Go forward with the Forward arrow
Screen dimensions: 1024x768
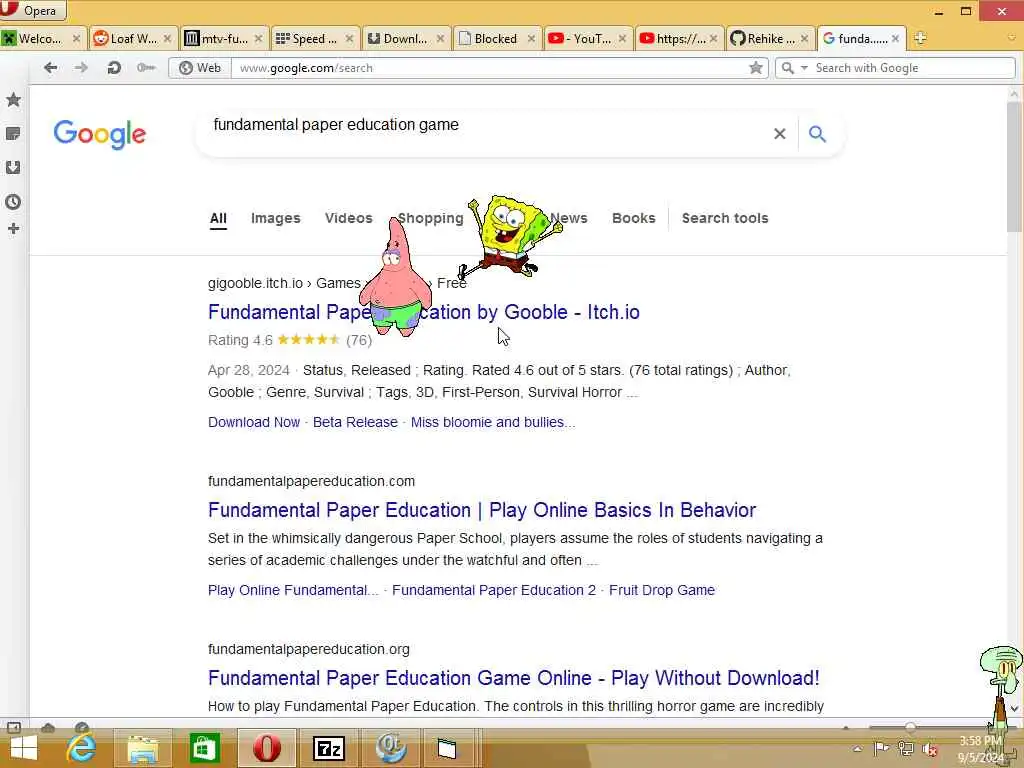(81, 67)
